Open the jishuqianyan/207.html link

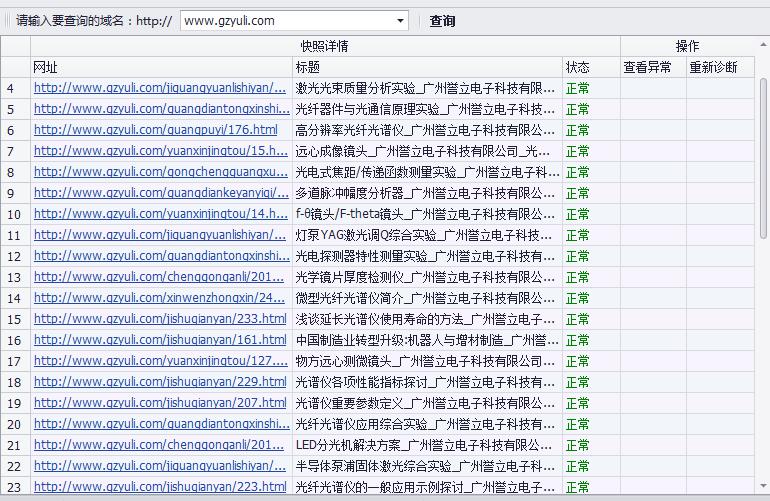pos(160,403)
